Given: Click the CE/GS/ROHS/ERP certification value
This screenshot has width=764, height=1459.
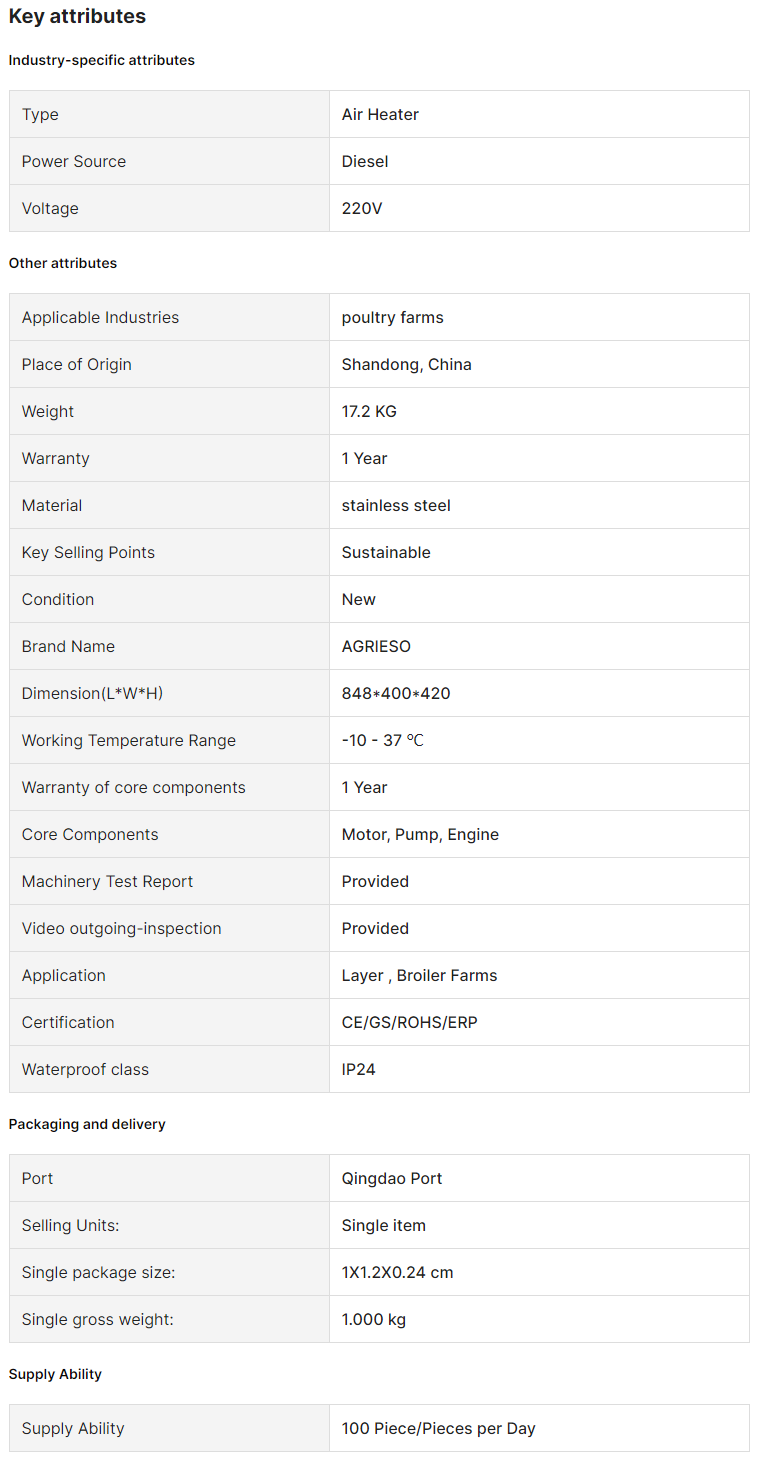Looking at the screenshot, I should 409,1022.
